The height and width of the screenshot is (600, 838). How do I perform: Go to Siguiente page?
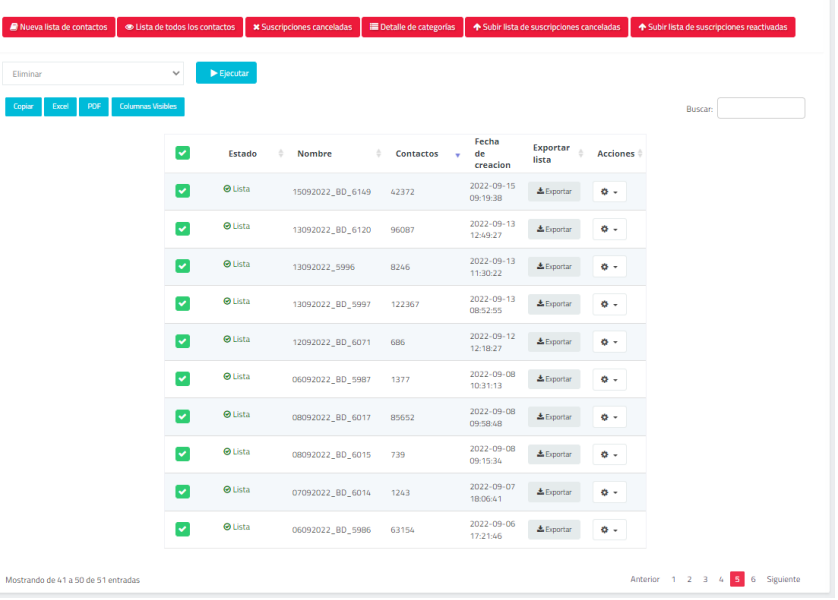[783, 579]
